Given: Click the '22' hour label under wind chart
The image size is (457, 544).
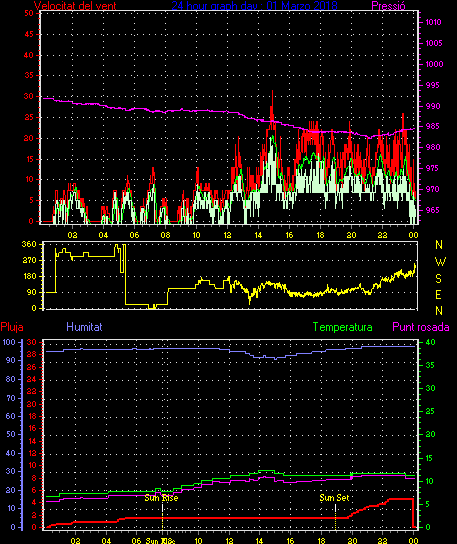Looking at the screenshot, I should (382, 235).
